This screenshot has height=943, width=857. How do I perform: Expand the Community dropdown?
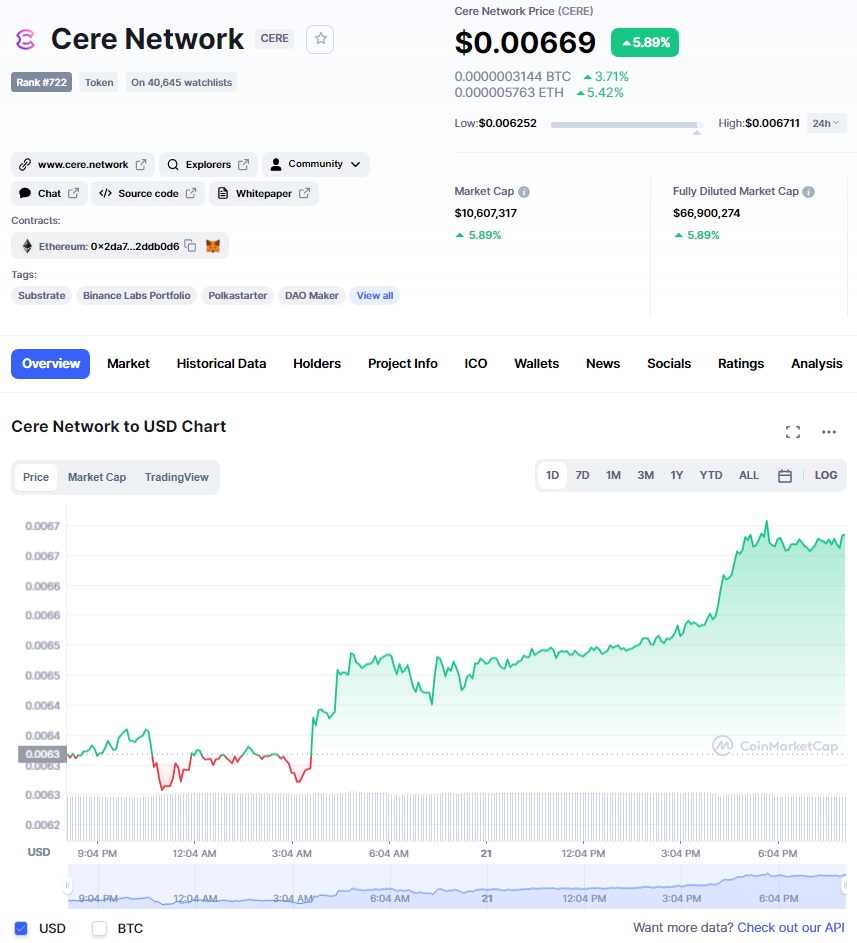316,164
